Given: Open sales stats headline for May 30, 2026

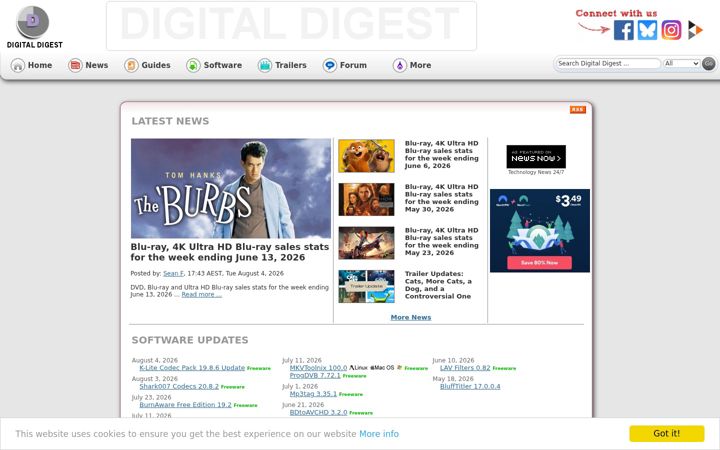Looking at the screenshot, I should tap(441, 198).
